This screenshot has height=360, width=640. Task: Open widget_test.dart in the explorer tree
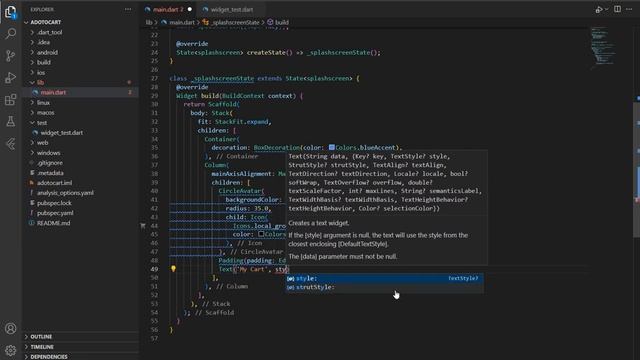pyautogui.click(x=62, y=133)
